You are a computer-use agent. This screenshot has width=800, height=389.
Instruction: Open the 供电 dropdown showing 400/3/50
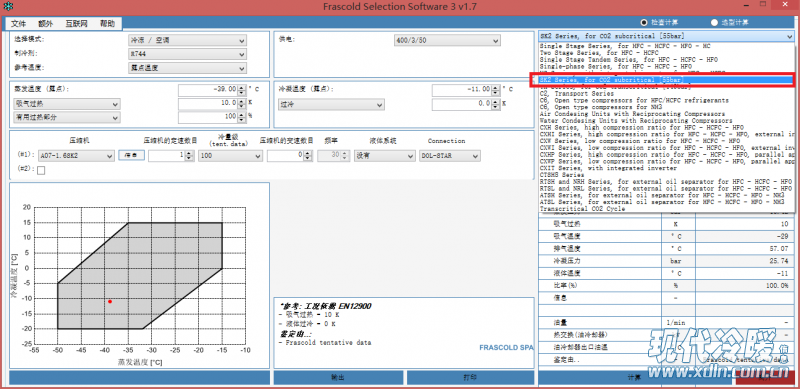pyautogui.click(x=447, y=40)
